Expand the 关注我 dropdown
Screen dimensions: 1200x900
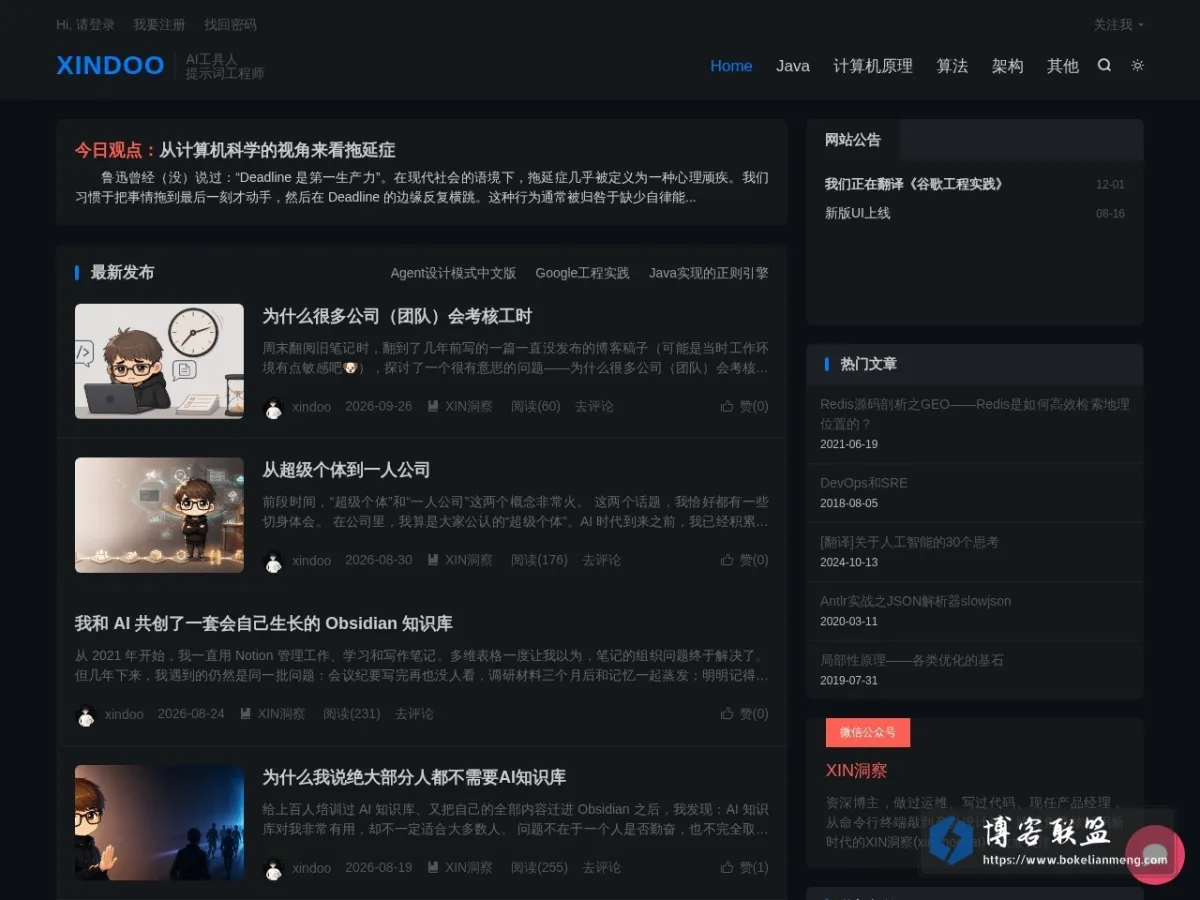pos(1118,24)
